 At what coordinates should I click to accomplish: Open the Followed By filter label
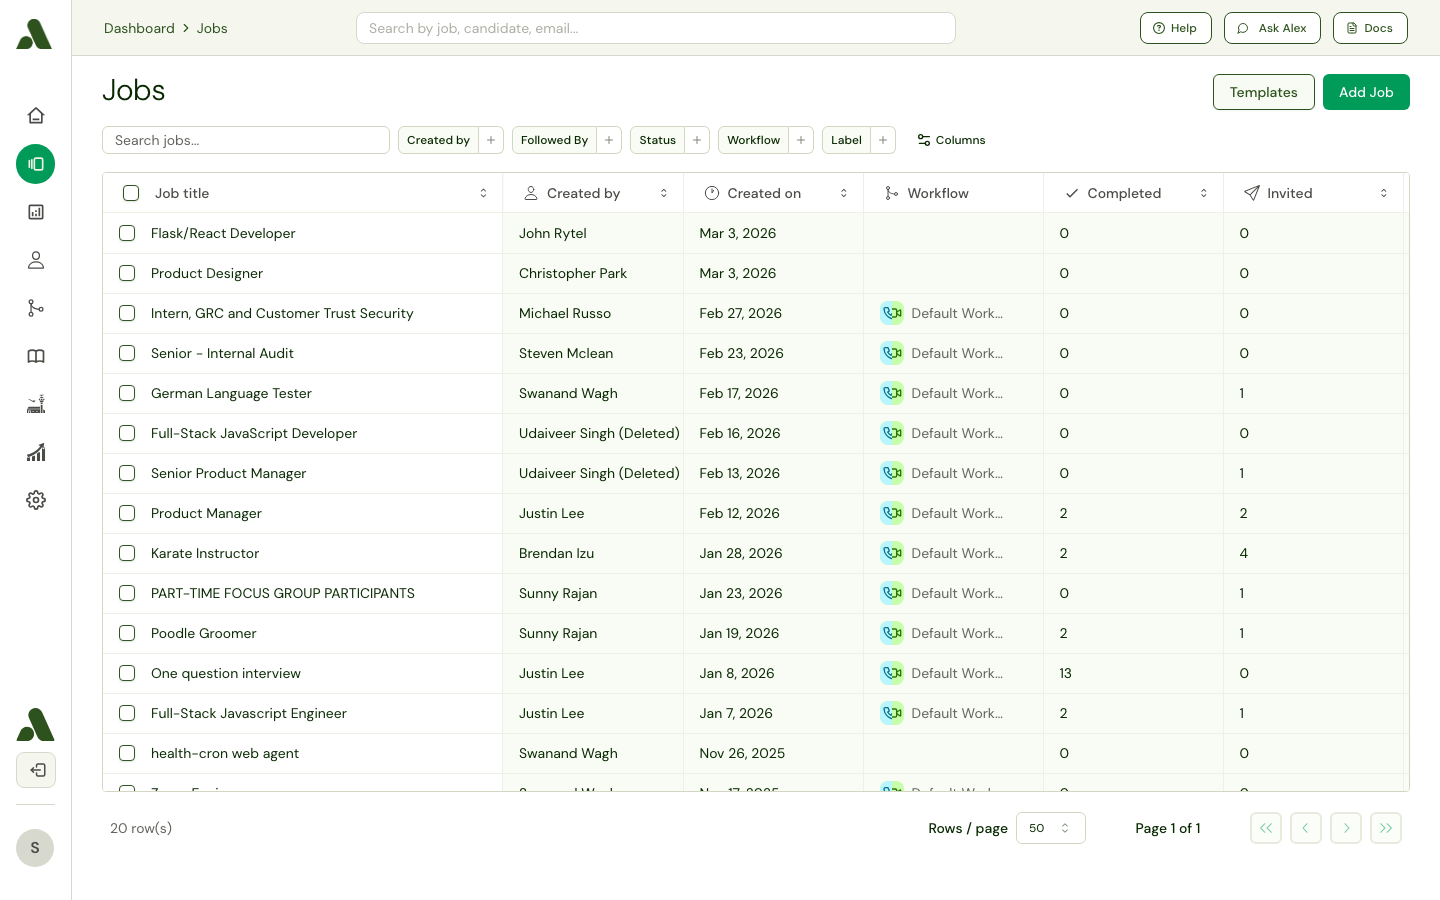point(554,140)
